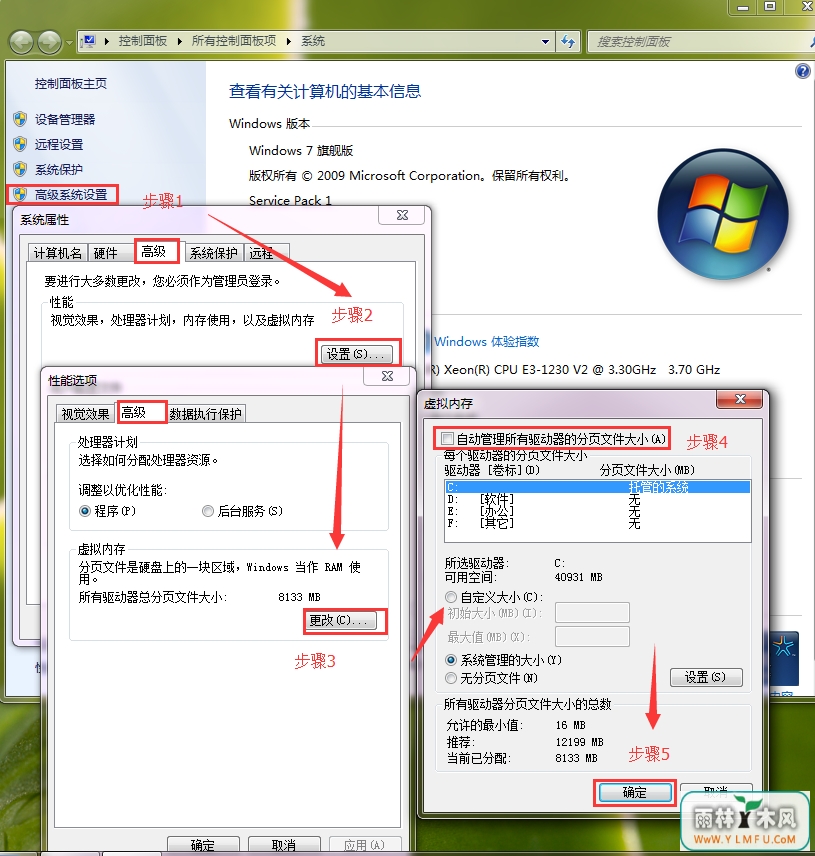Click the 系统 breadcrumb item
The image size is (815, 856).
(313, 41)
